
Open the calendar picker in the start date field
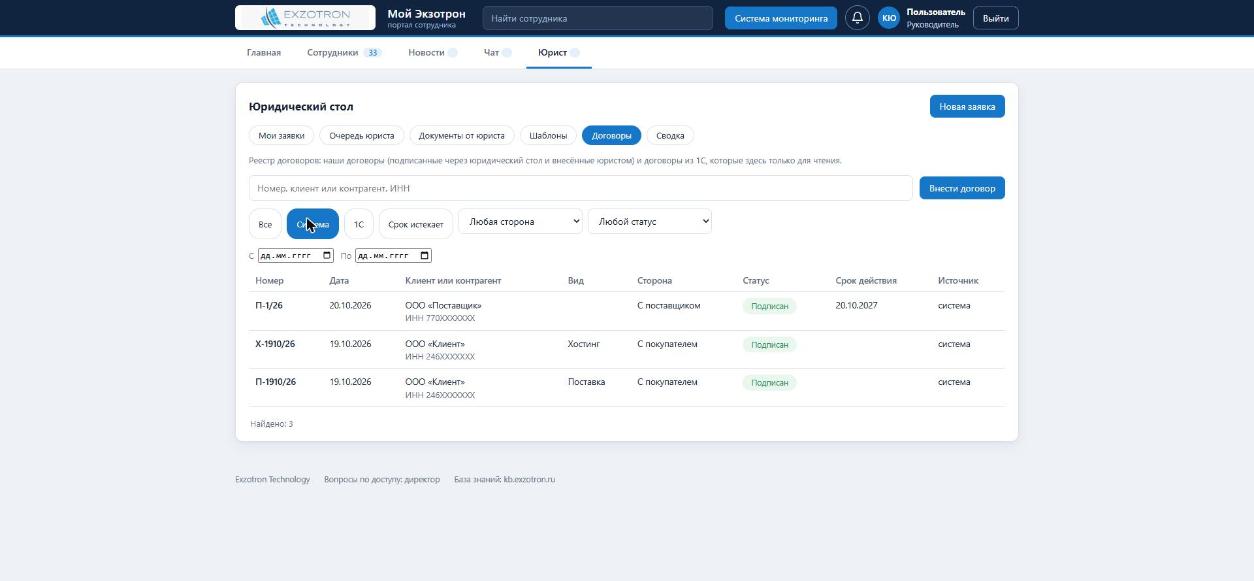pos(327,256)
